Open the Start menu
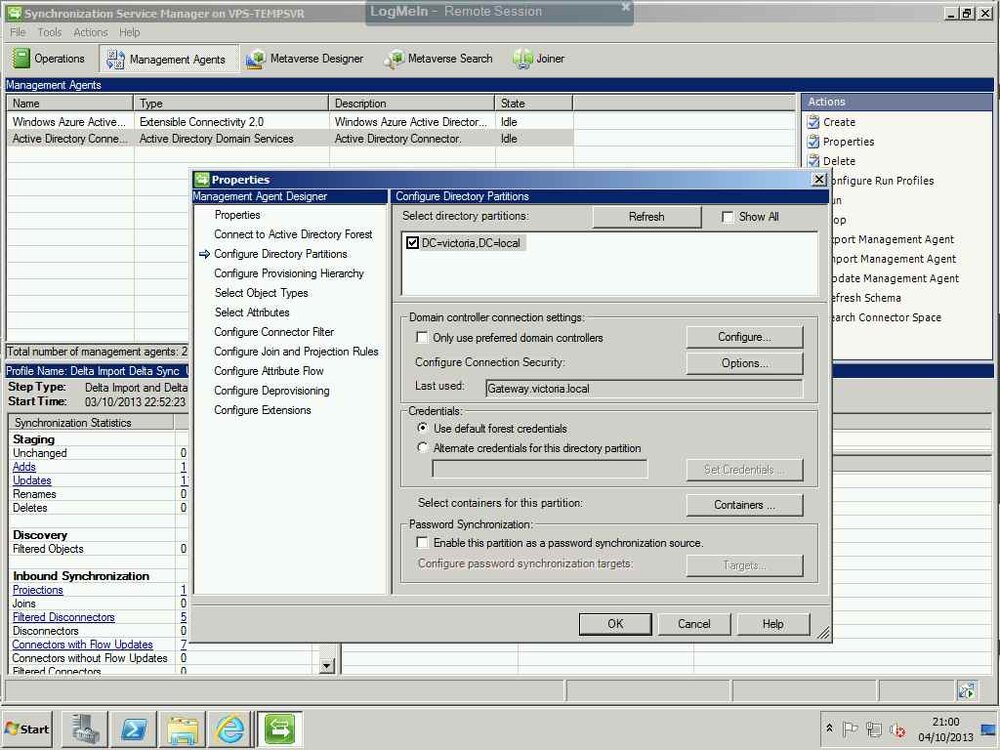Screen dimensions: 1000x750 [x=27, y=729]
